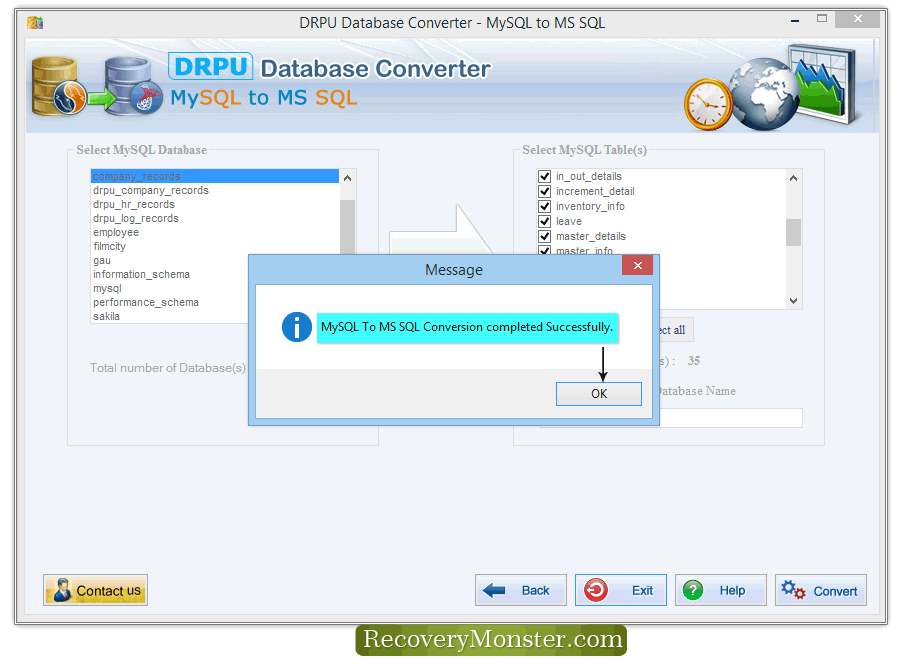
Task: Select the gau database
Action: (x=102, y=261)
